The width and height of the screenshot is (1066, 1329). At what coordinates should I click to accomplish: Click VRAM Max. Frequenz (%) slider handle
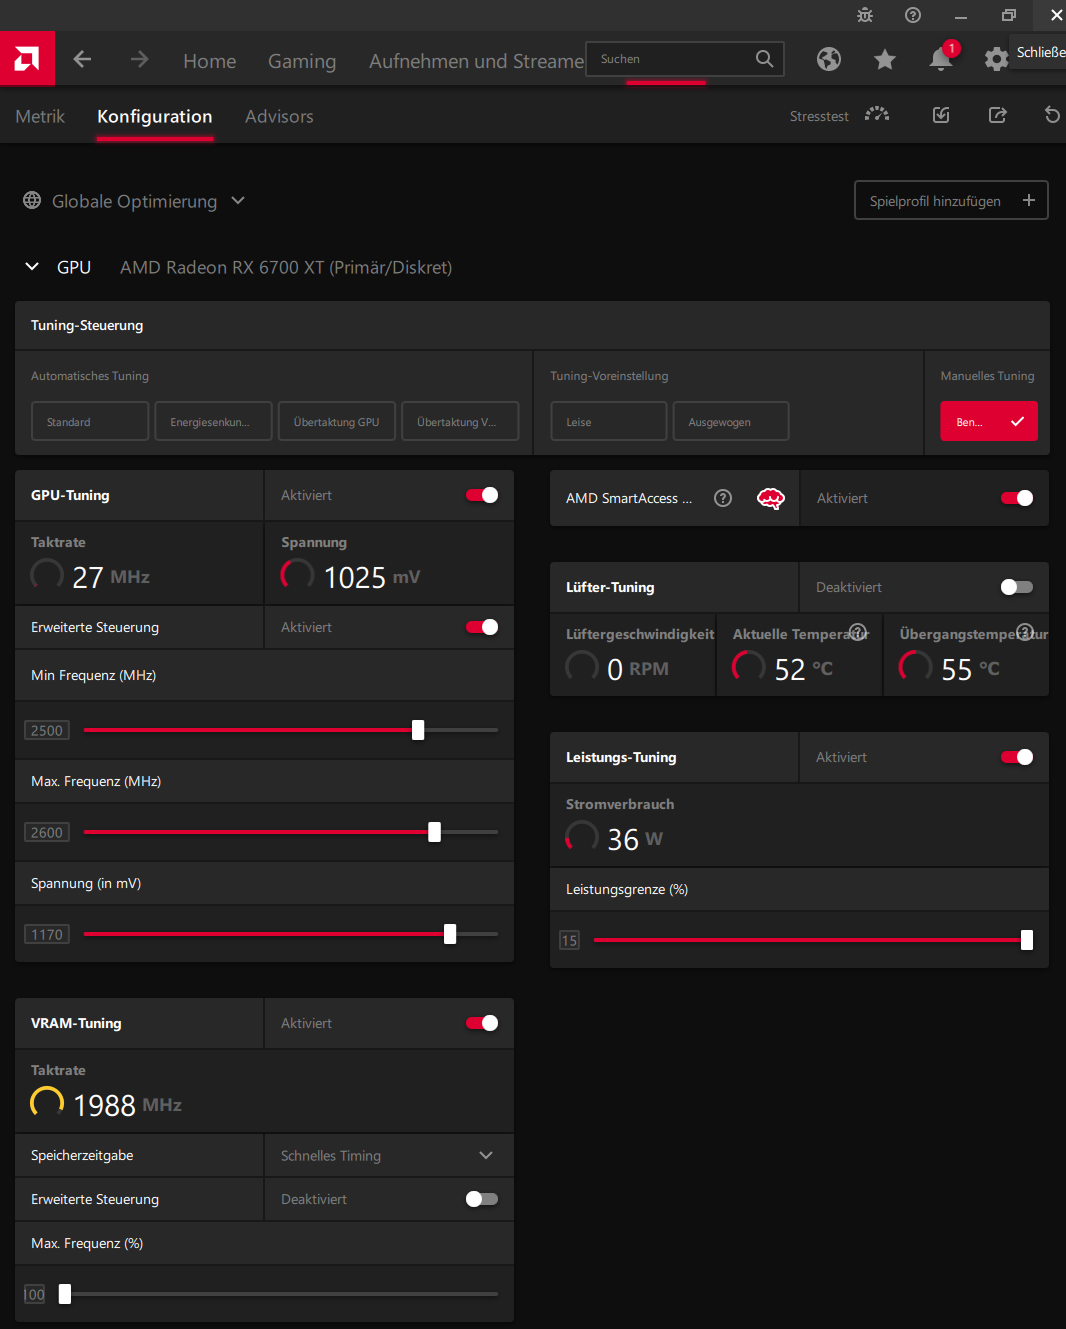click(65, 1294)
